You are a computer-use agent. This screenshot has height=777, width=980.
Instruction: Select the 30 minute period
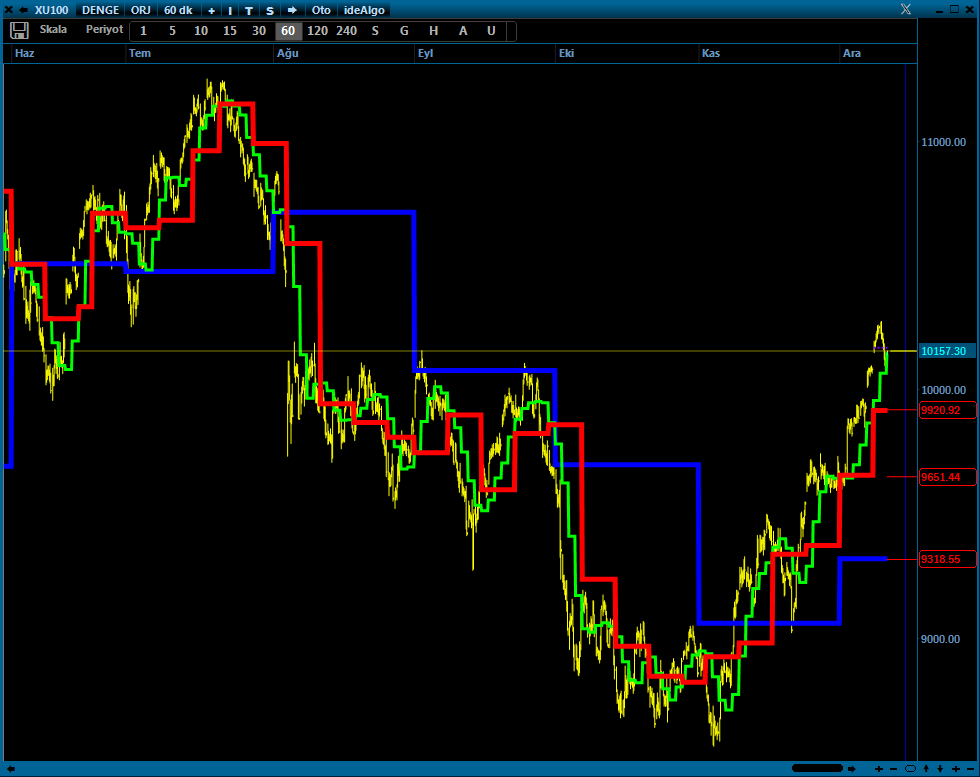(x=259, y=31)
